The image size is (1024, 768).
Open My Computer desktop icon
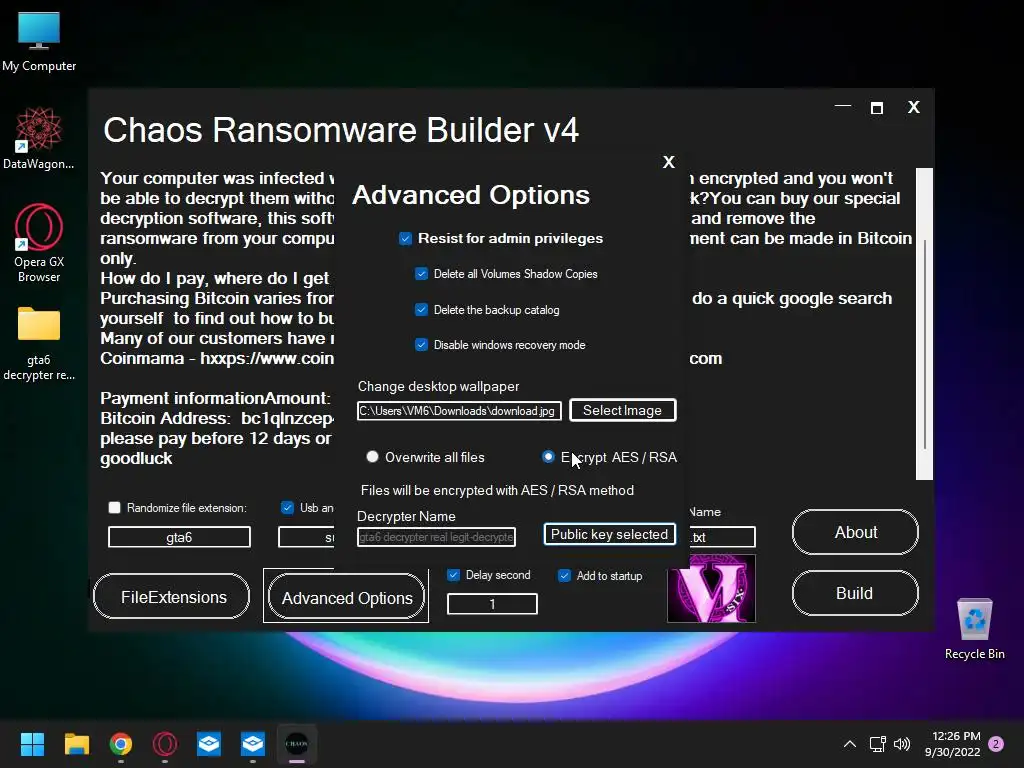coord(39,41)
